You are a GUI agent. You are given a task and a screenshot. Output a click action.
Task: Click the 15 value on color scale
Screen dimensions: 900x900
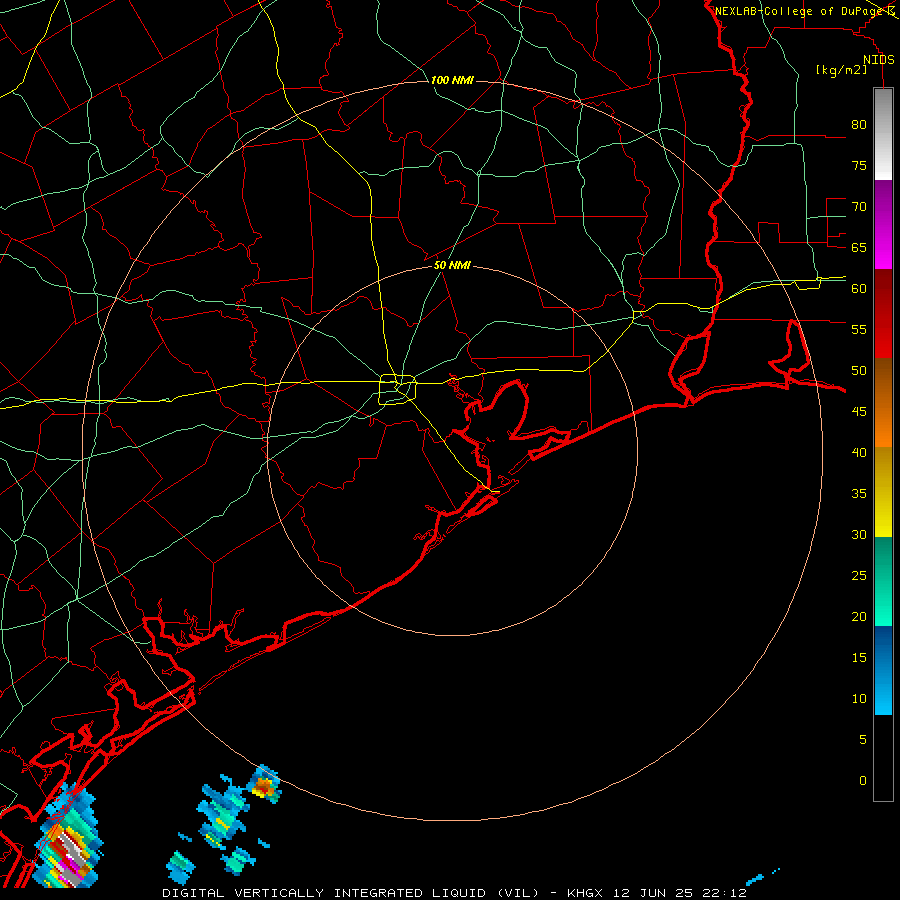(859, 657)
